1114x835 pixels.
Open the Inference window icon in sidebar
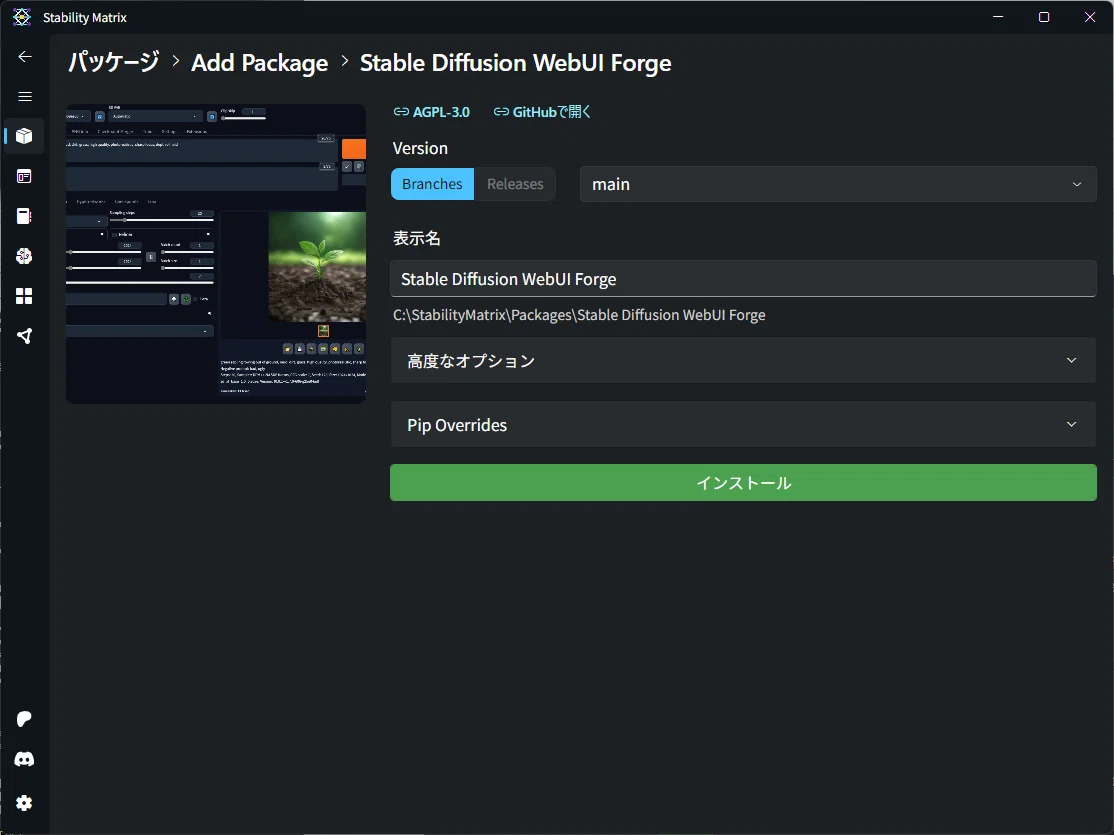[24, 176]
